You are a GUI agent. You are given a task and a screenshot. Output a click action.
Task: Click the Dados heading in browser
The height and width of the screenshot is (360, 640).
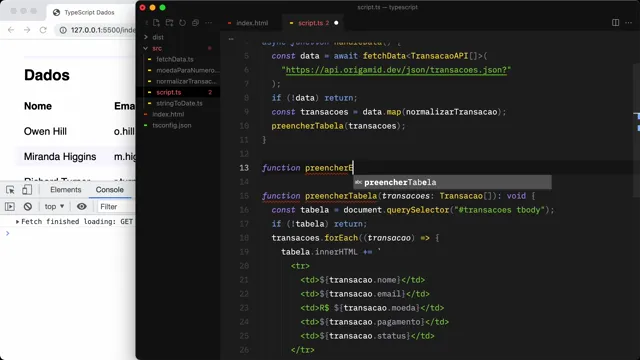click(x=47, y=75)
